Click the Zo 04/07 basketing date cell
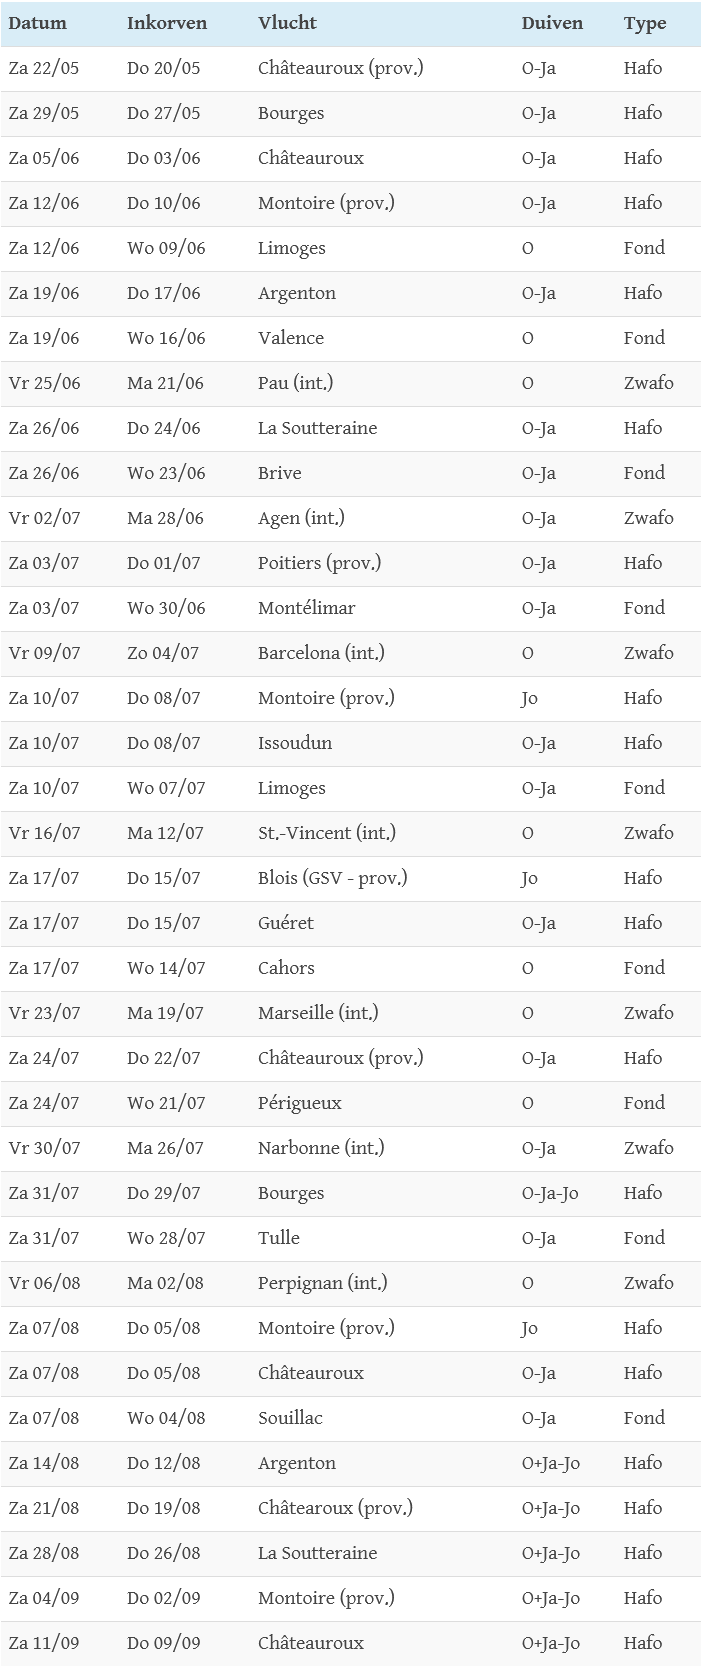This screenshot has height=1672, width=707. pos(163,653)
